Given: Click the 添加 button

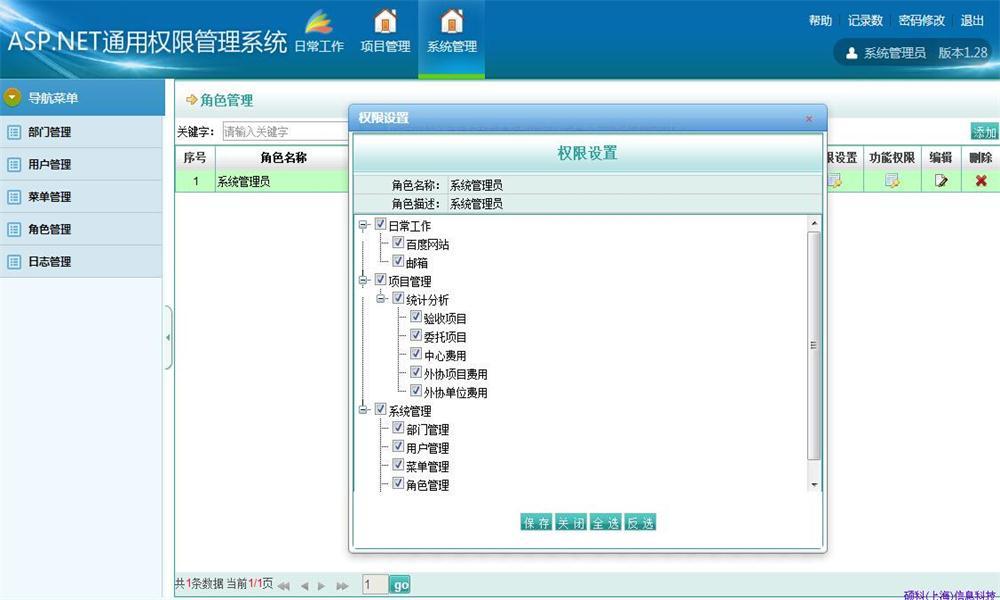Looking at the screenshot, I should pyautogui.click(x=985, y=132).
